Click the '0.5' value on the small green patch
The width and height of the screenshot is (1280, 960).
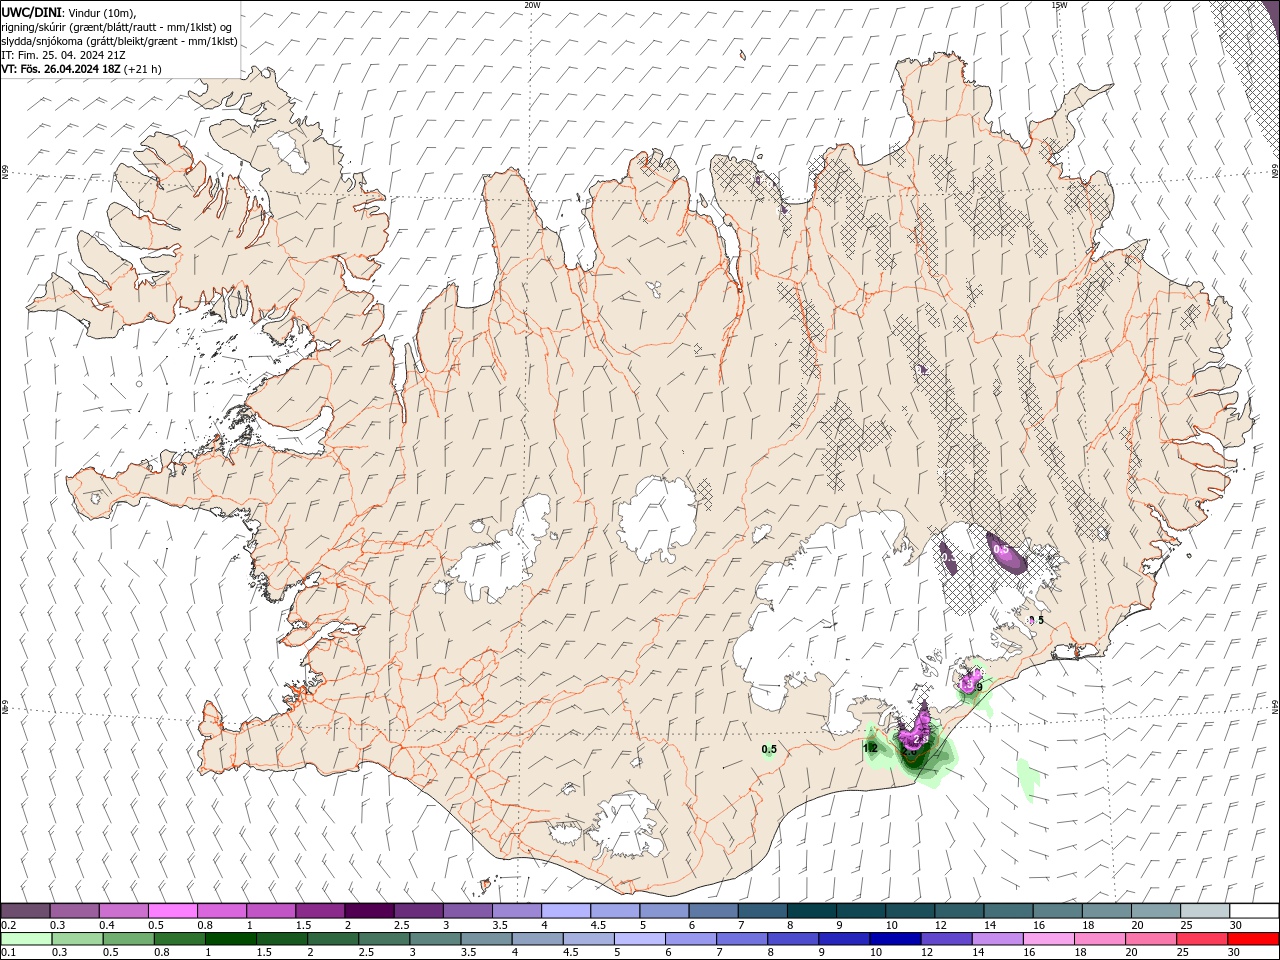(x=769, y=750)
